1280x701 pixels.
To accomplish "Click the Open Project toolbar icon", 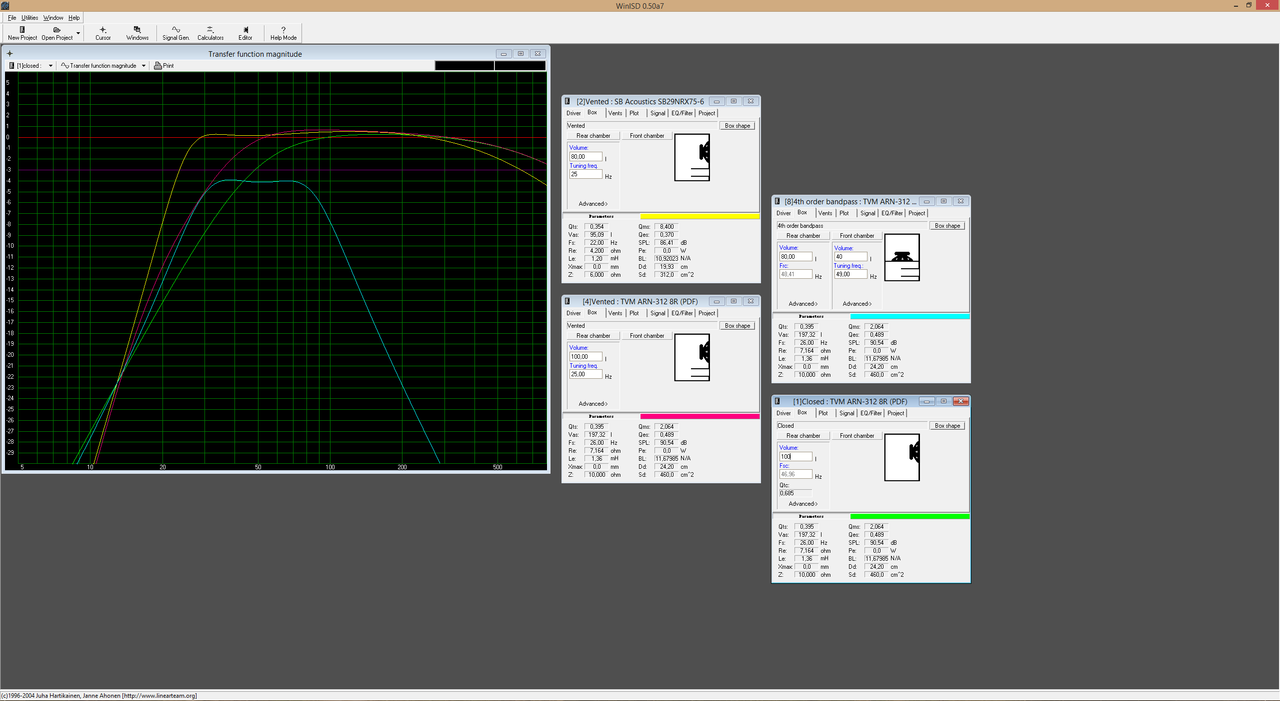I will point(57,33).
